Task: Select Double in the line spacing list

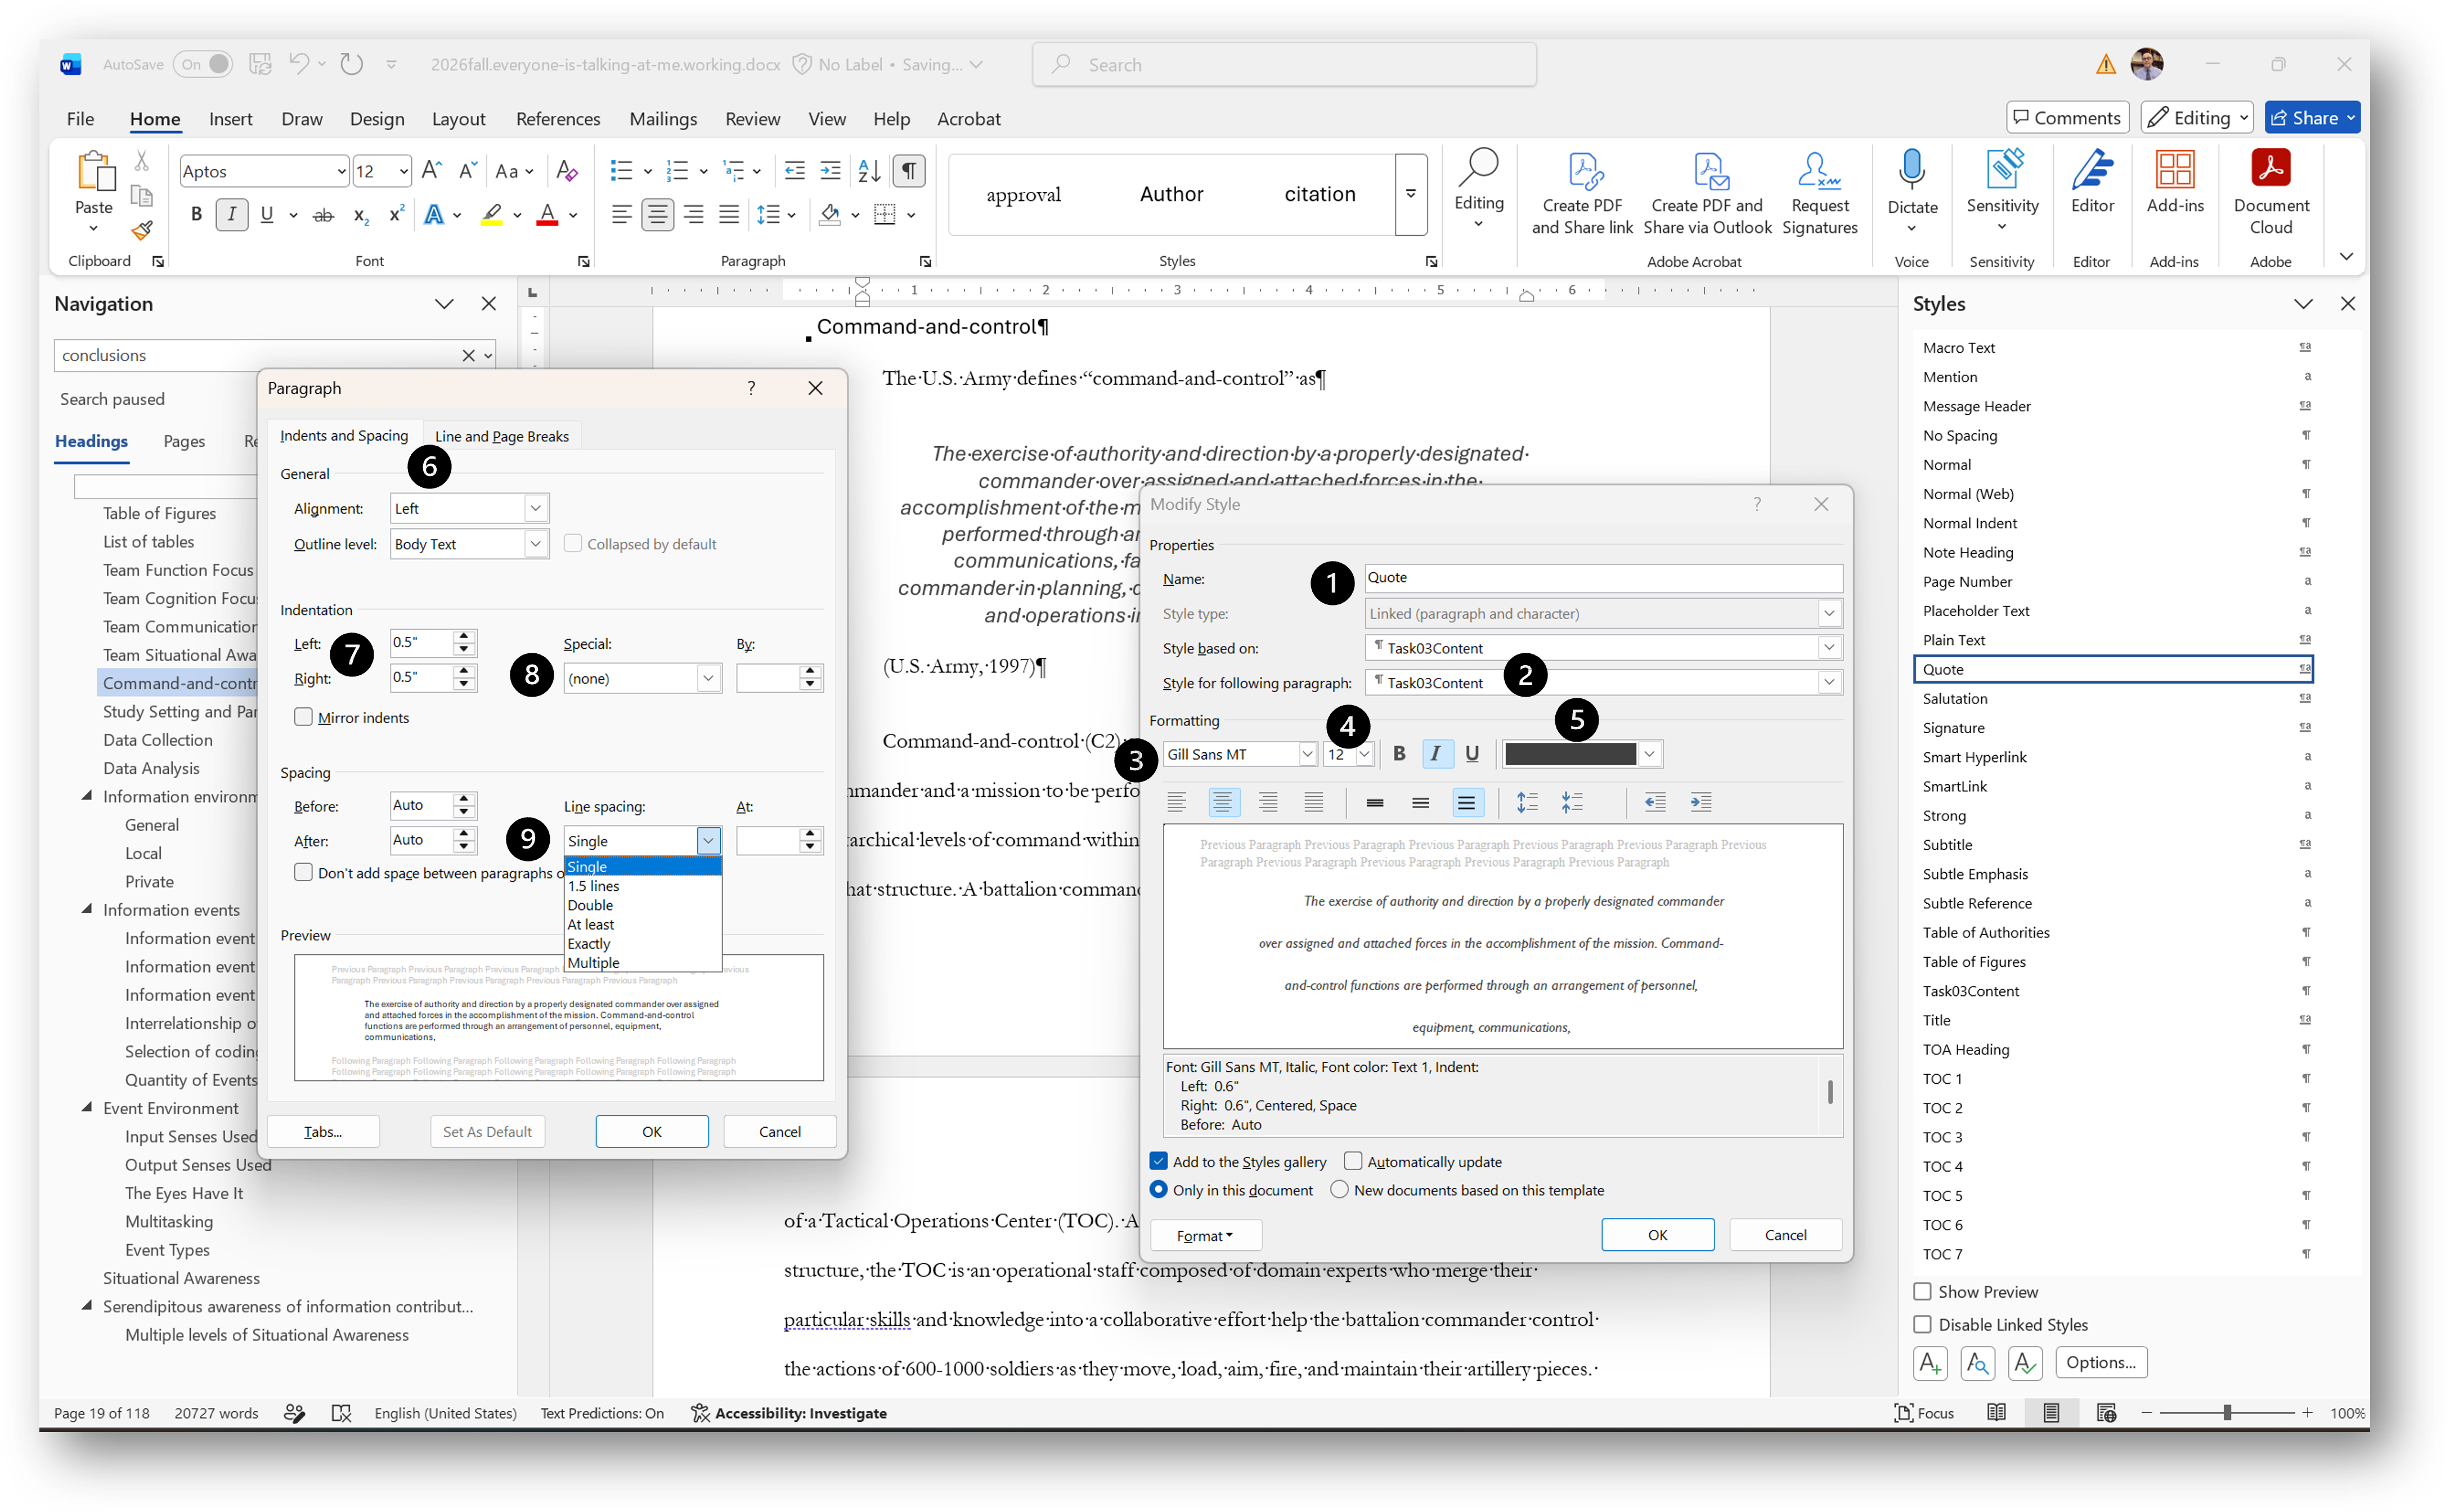Action: [x=590, y=905]
